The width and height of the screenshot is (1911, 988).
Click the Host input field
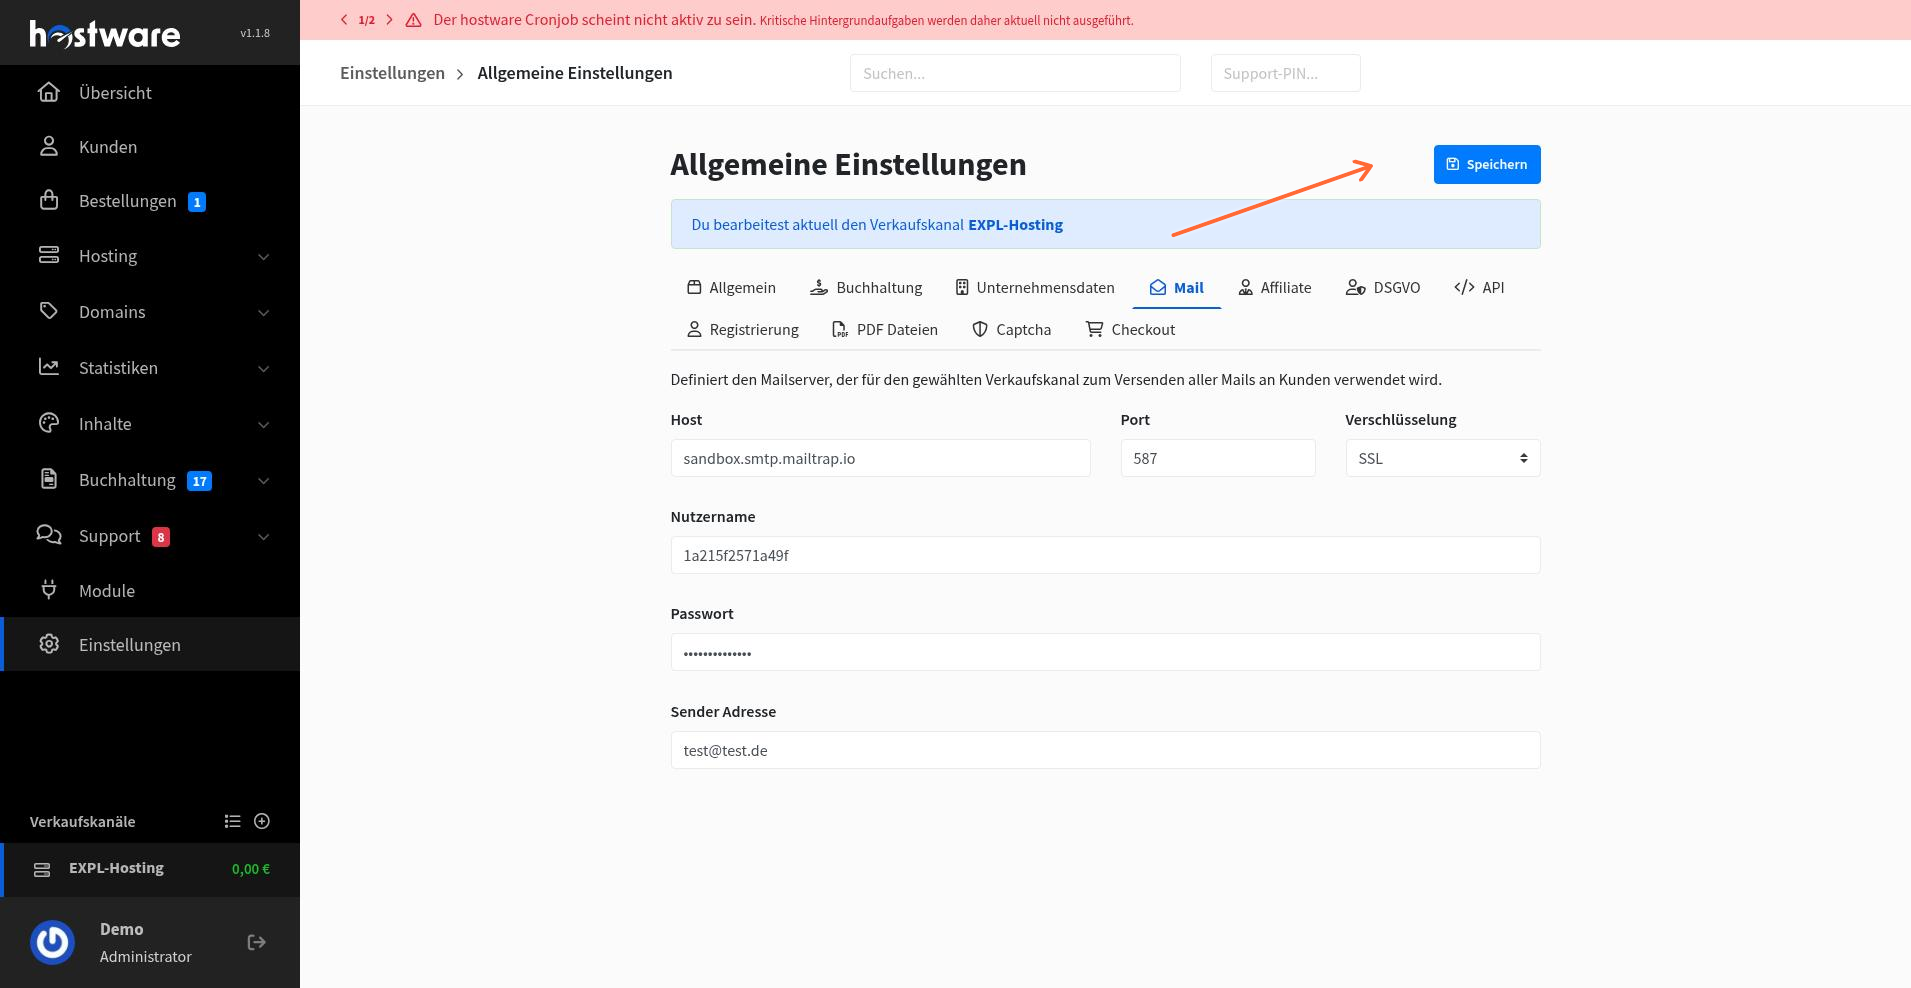point(880,458)
